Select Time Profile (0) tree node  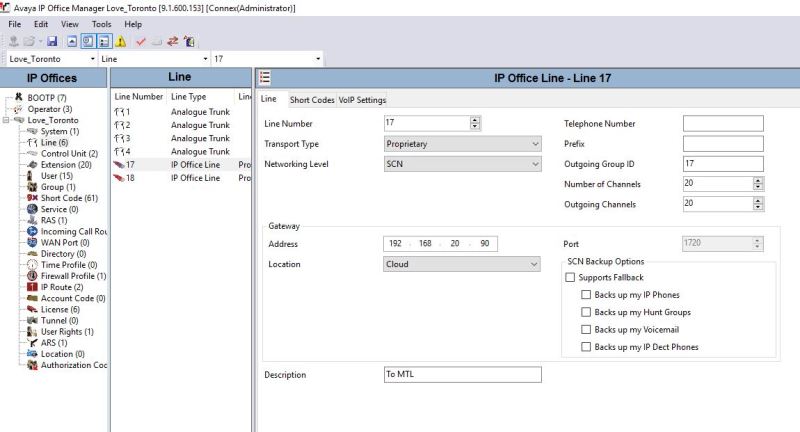pos(69,265)
